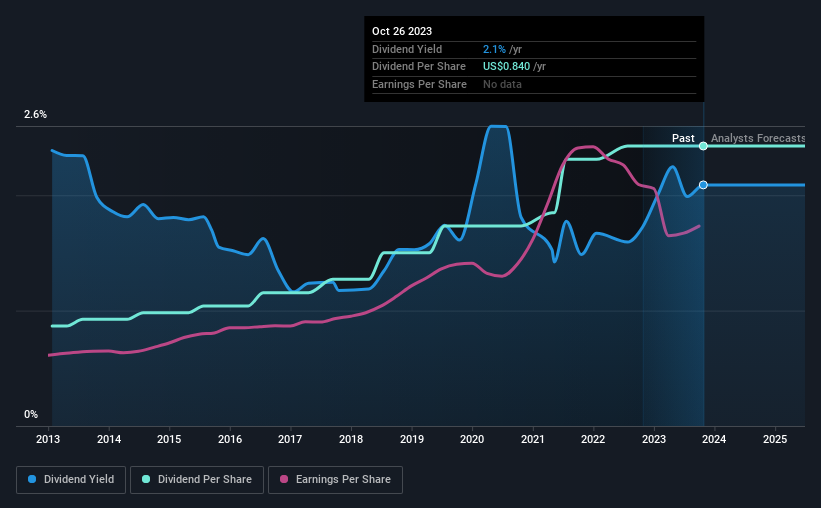Click the 2024 x-axis label
Screen dimensions: 821x508
pos(714,439)
